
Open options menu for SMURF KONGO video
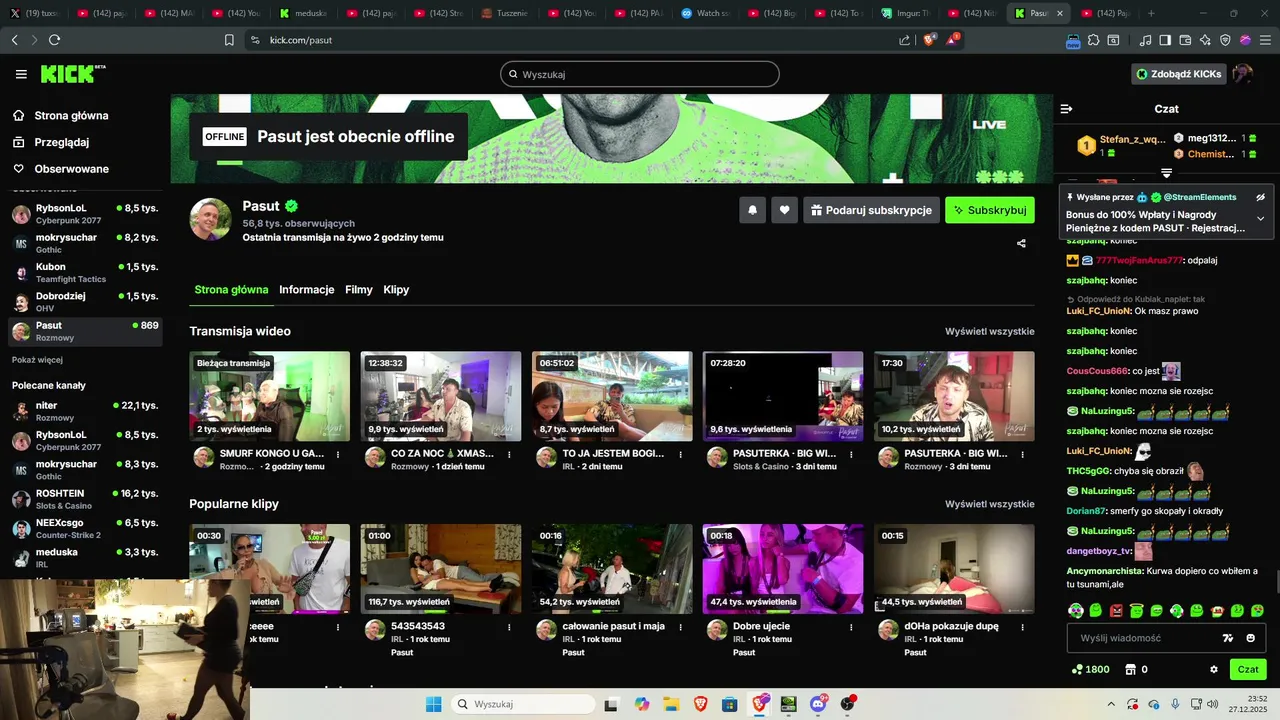pyautogui.click(x=338, y=454)
